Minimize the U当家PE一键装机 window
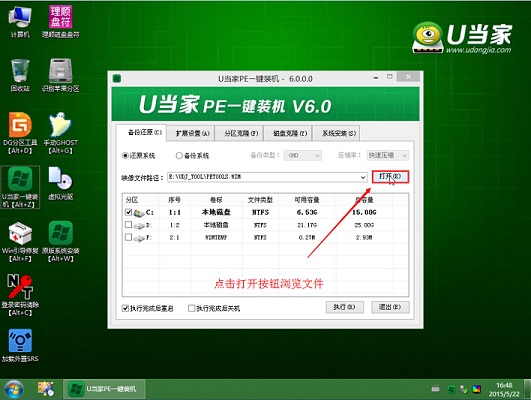 [x=376, y=78]
